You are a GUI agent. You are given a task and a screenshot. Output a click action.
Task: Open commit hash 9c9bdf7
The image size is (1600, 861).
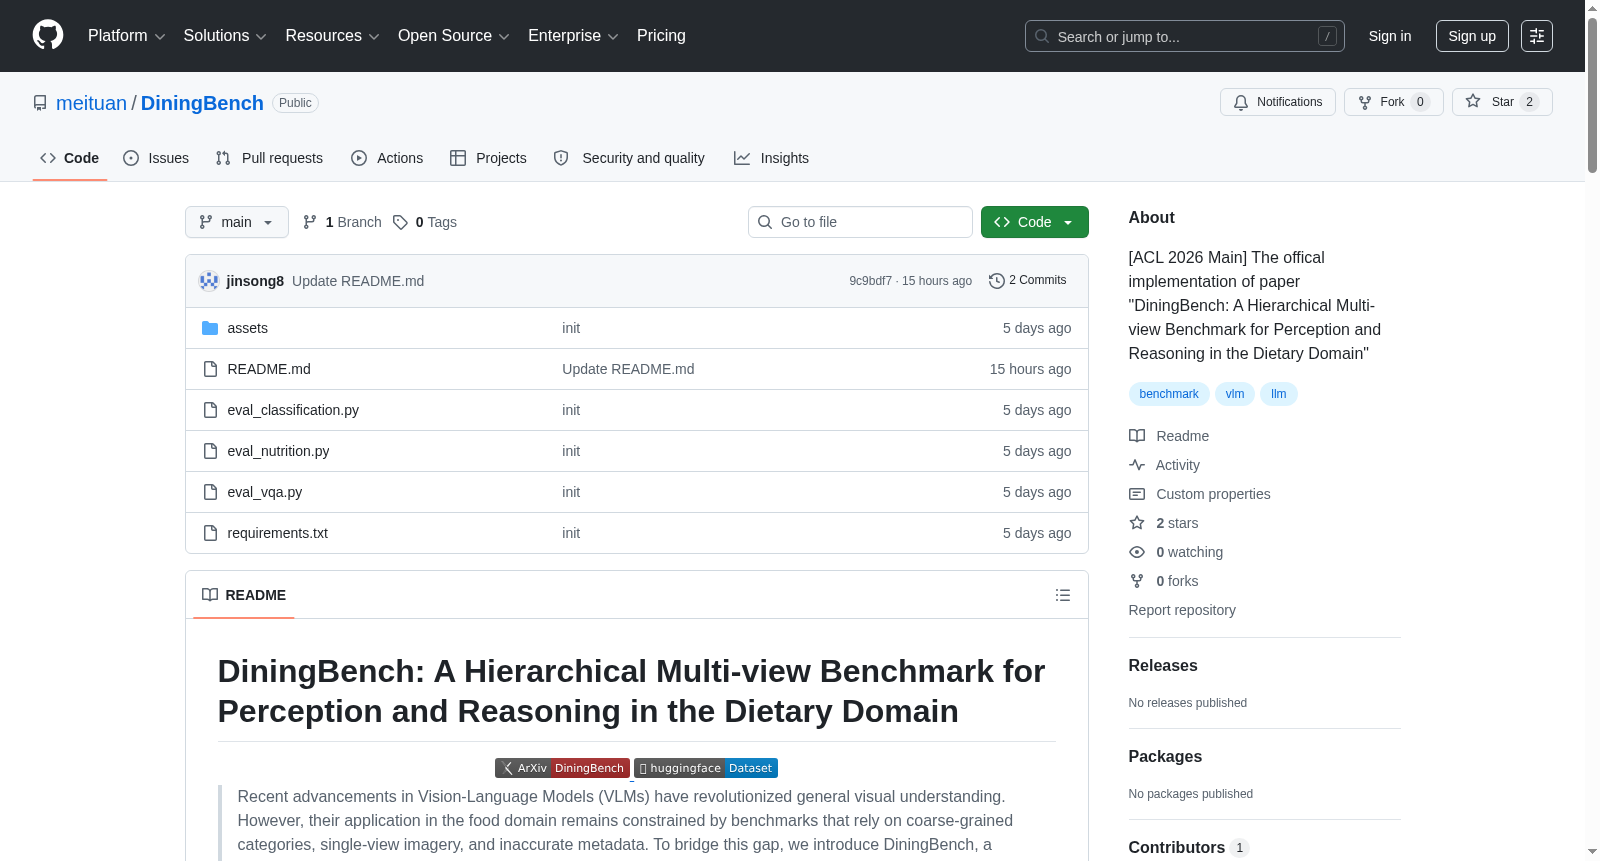pos(870,281)
